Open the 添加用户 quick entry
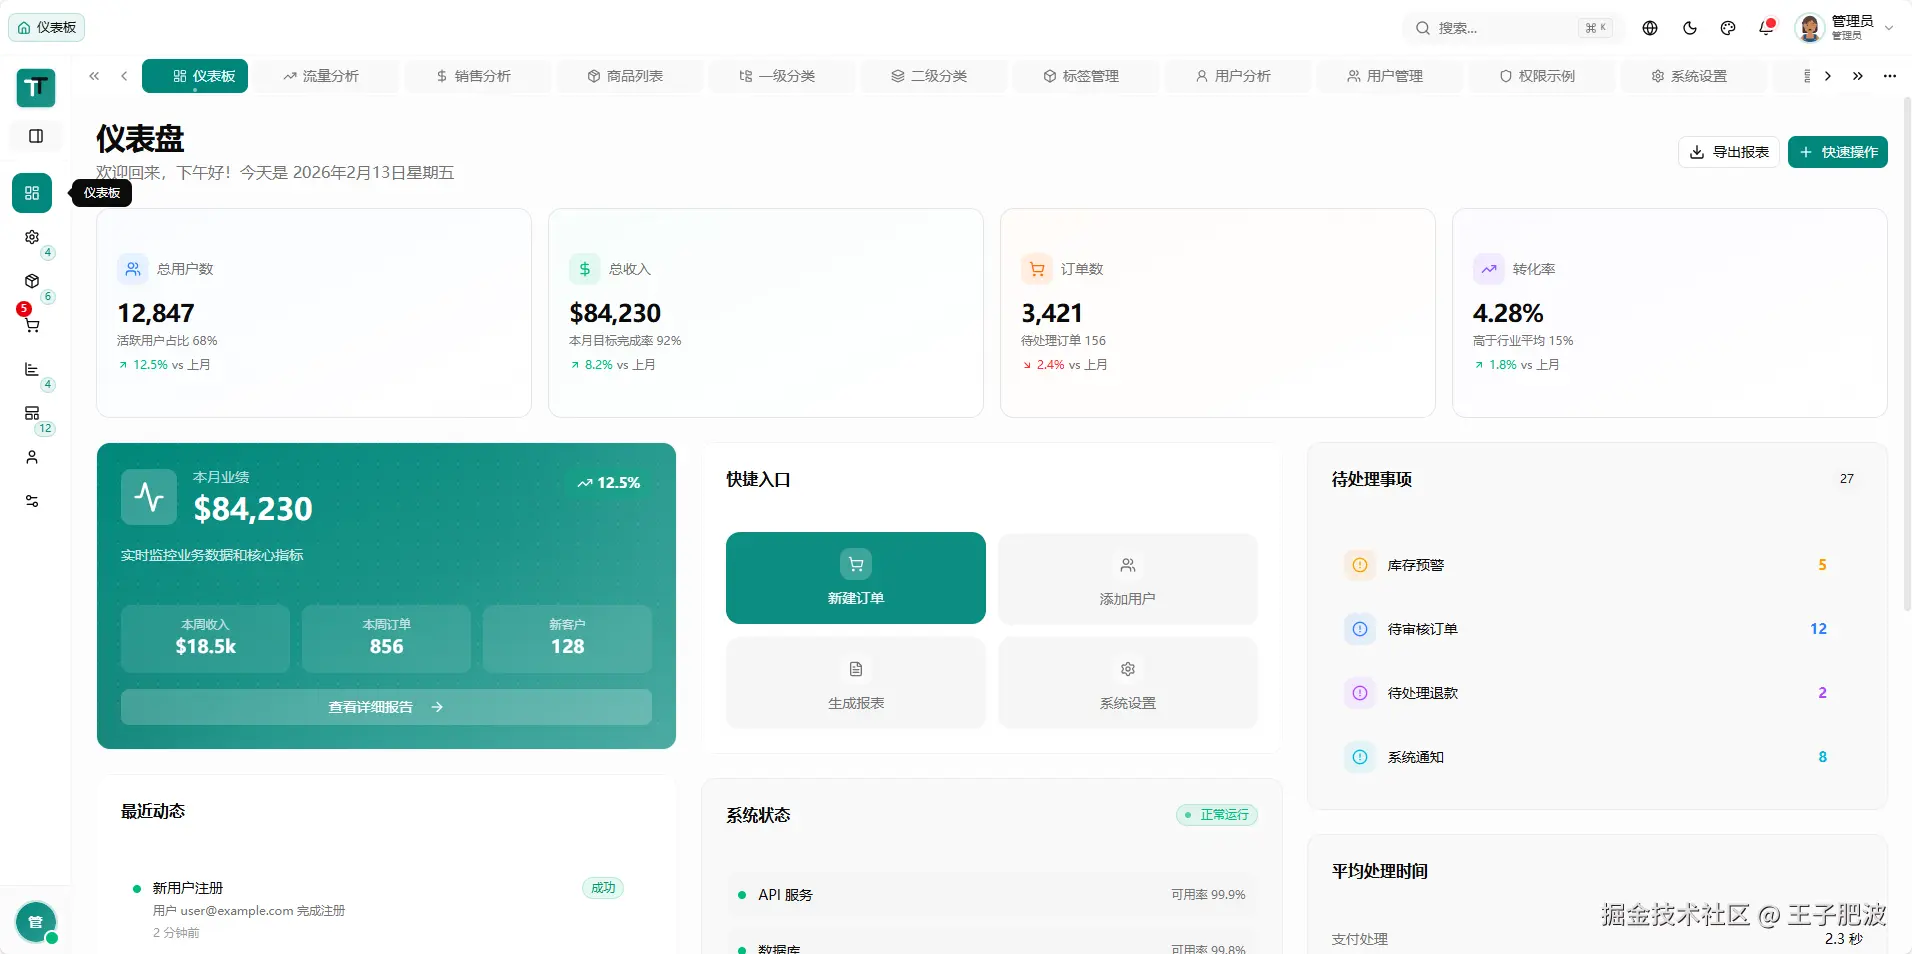1912x954 pixels. click(1128, 578)
